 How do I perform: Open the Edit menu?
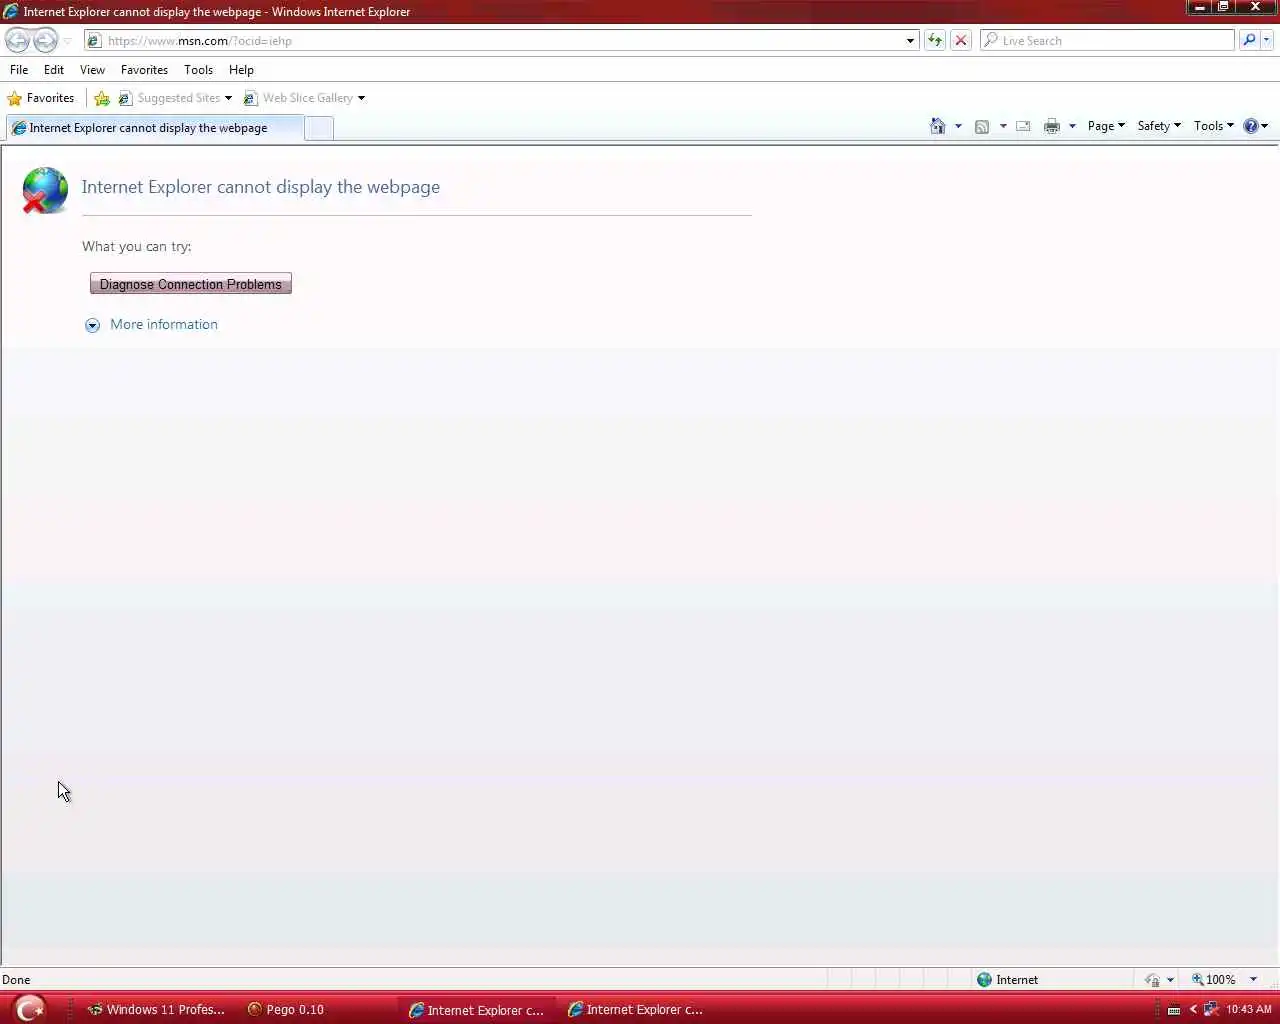coord(54,70)
